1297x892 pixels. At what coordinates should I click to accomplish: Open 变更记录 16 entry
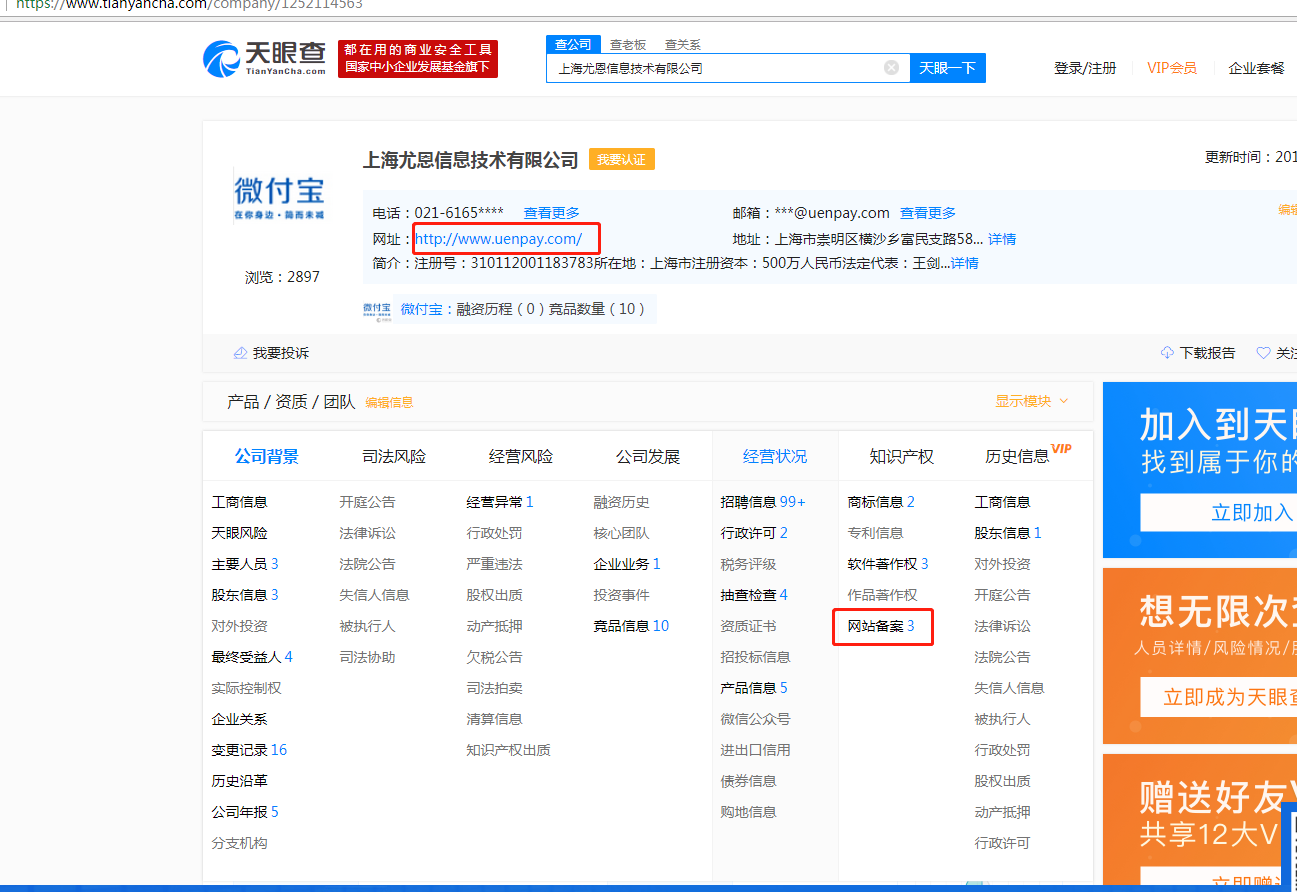[249, 750]
